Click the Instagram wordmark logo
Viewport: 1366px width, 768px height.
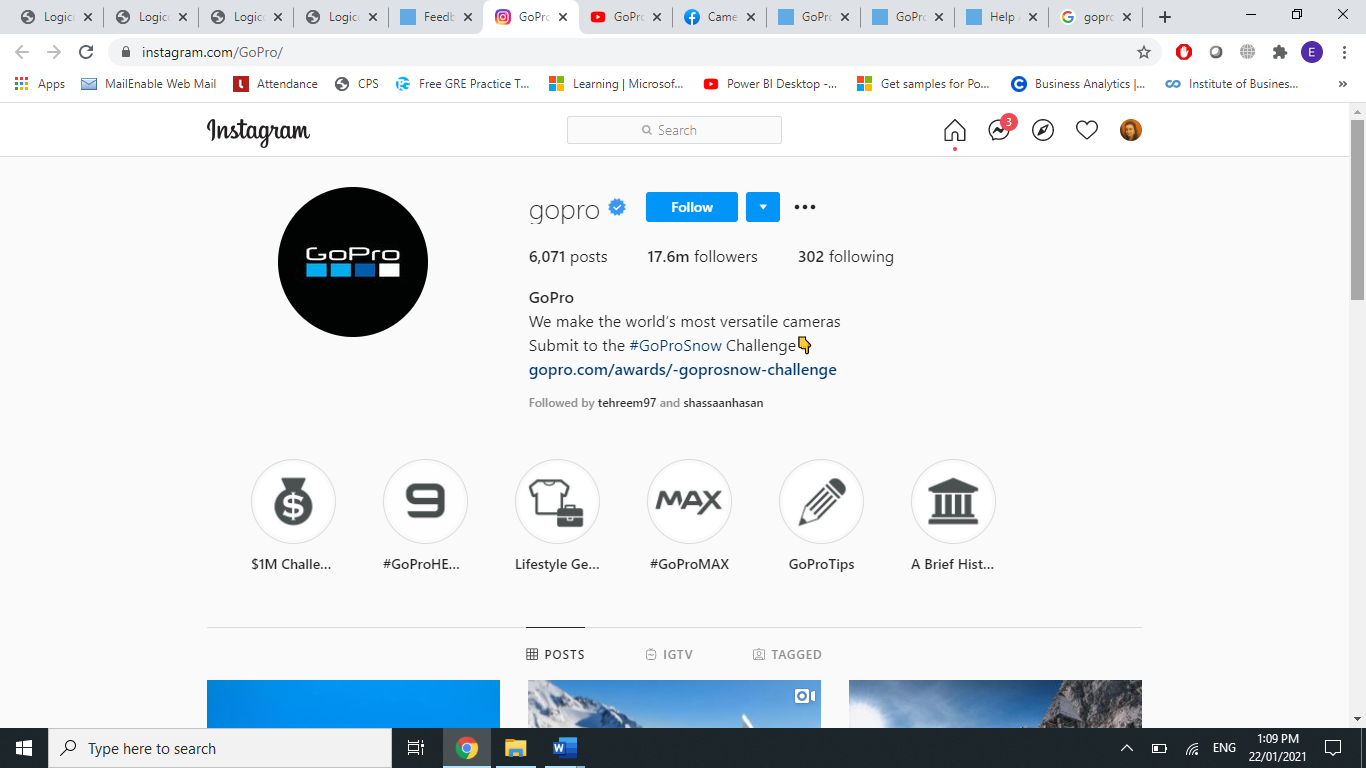pyautogui.click(x=258, y=131)
